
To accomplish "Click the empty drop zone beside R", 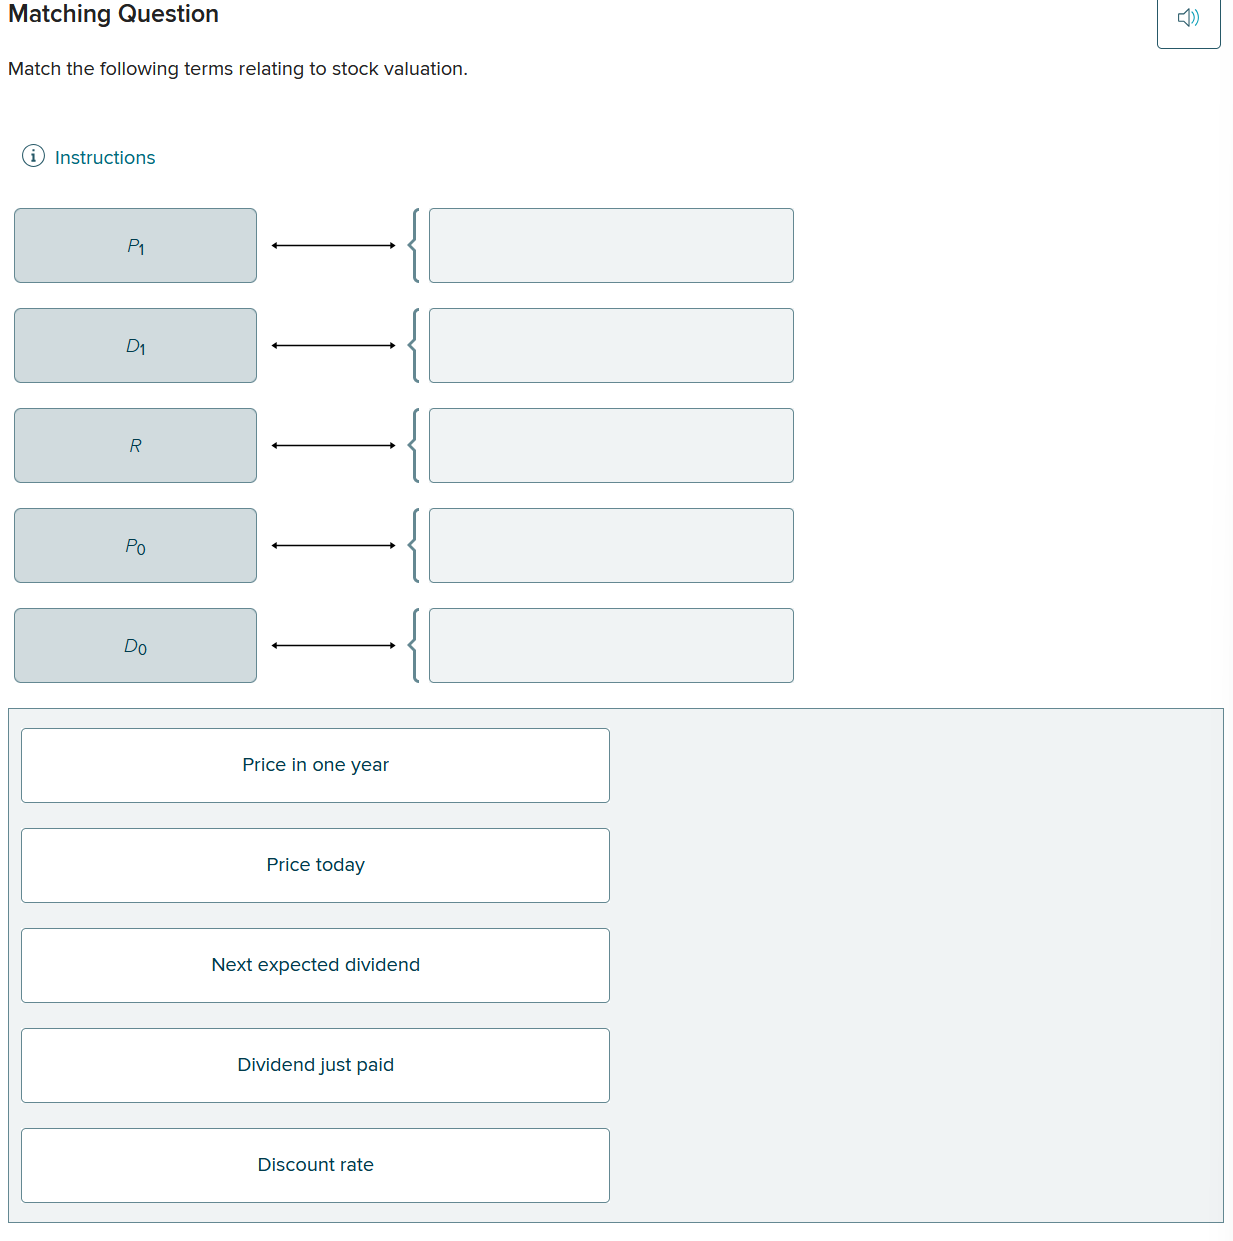I will (611, 445).
